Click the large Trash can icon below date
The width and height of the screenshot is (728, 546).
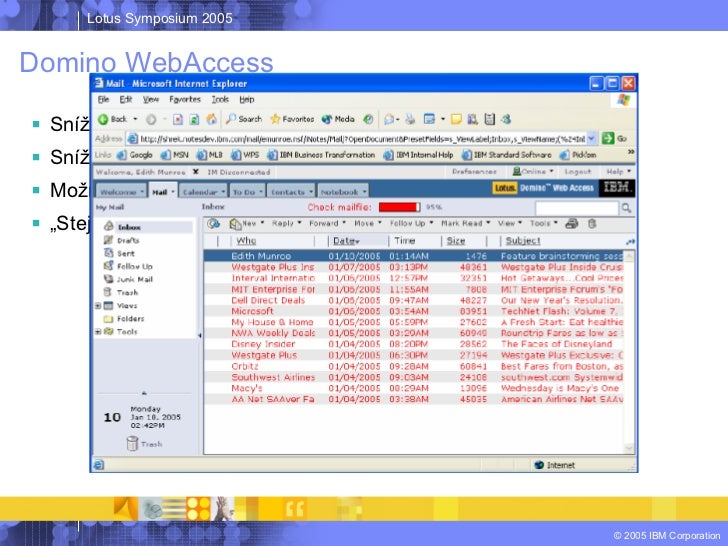(x=132, y=443)
